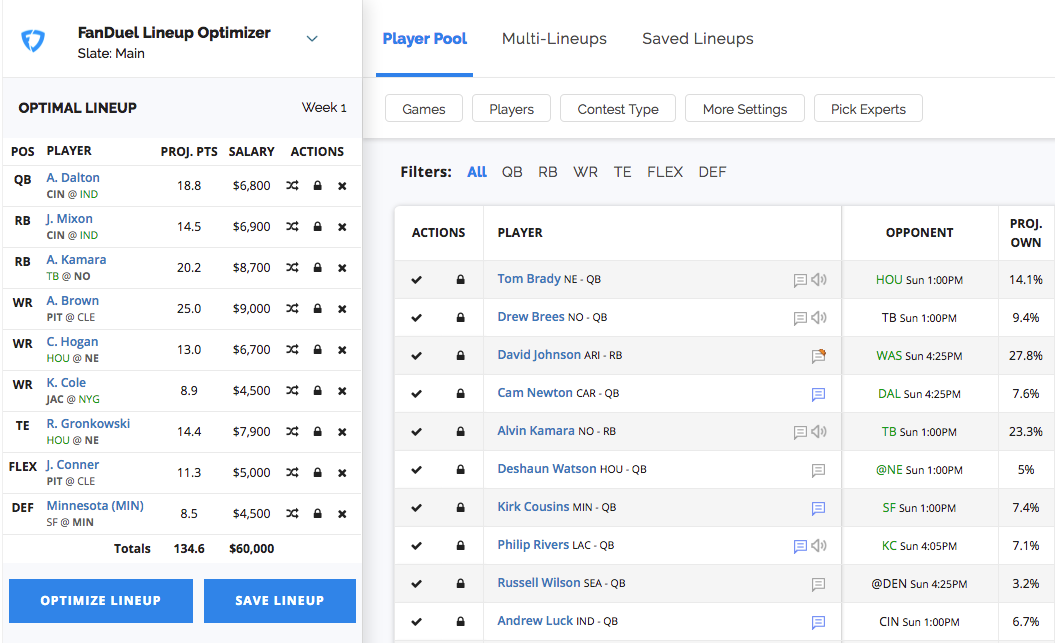Open the Multi-Lineups tab
Image resolution: width=1055 pixels, height=643 pixels.
point(554,39)
